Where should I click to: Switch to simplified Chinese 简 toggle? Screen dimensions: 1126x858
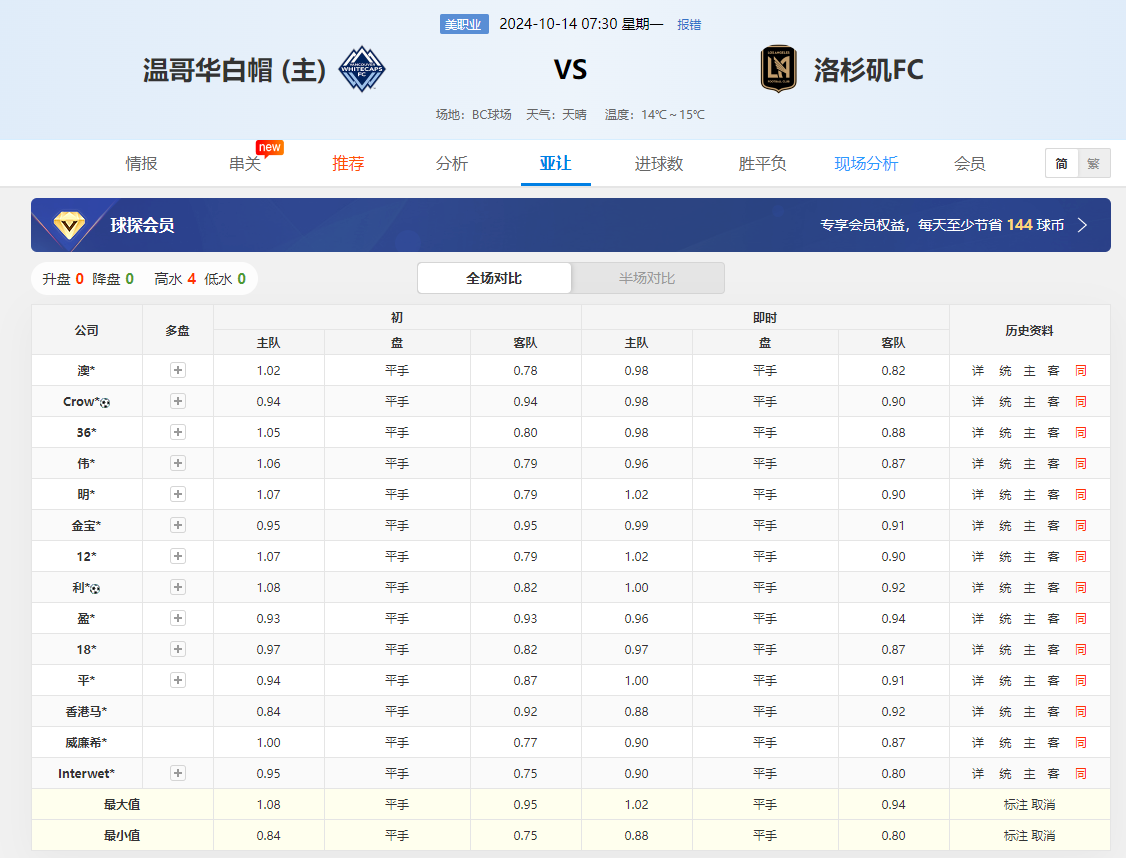click(1061, 164)
